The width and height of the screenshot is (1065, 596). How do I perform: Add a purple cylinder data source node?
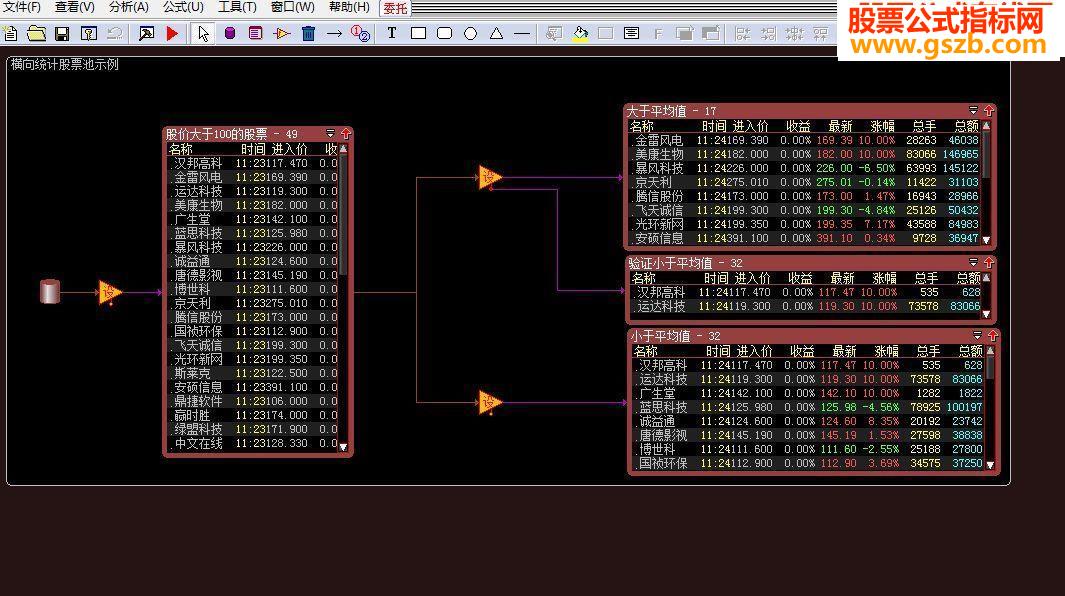(x=230, y=33)
